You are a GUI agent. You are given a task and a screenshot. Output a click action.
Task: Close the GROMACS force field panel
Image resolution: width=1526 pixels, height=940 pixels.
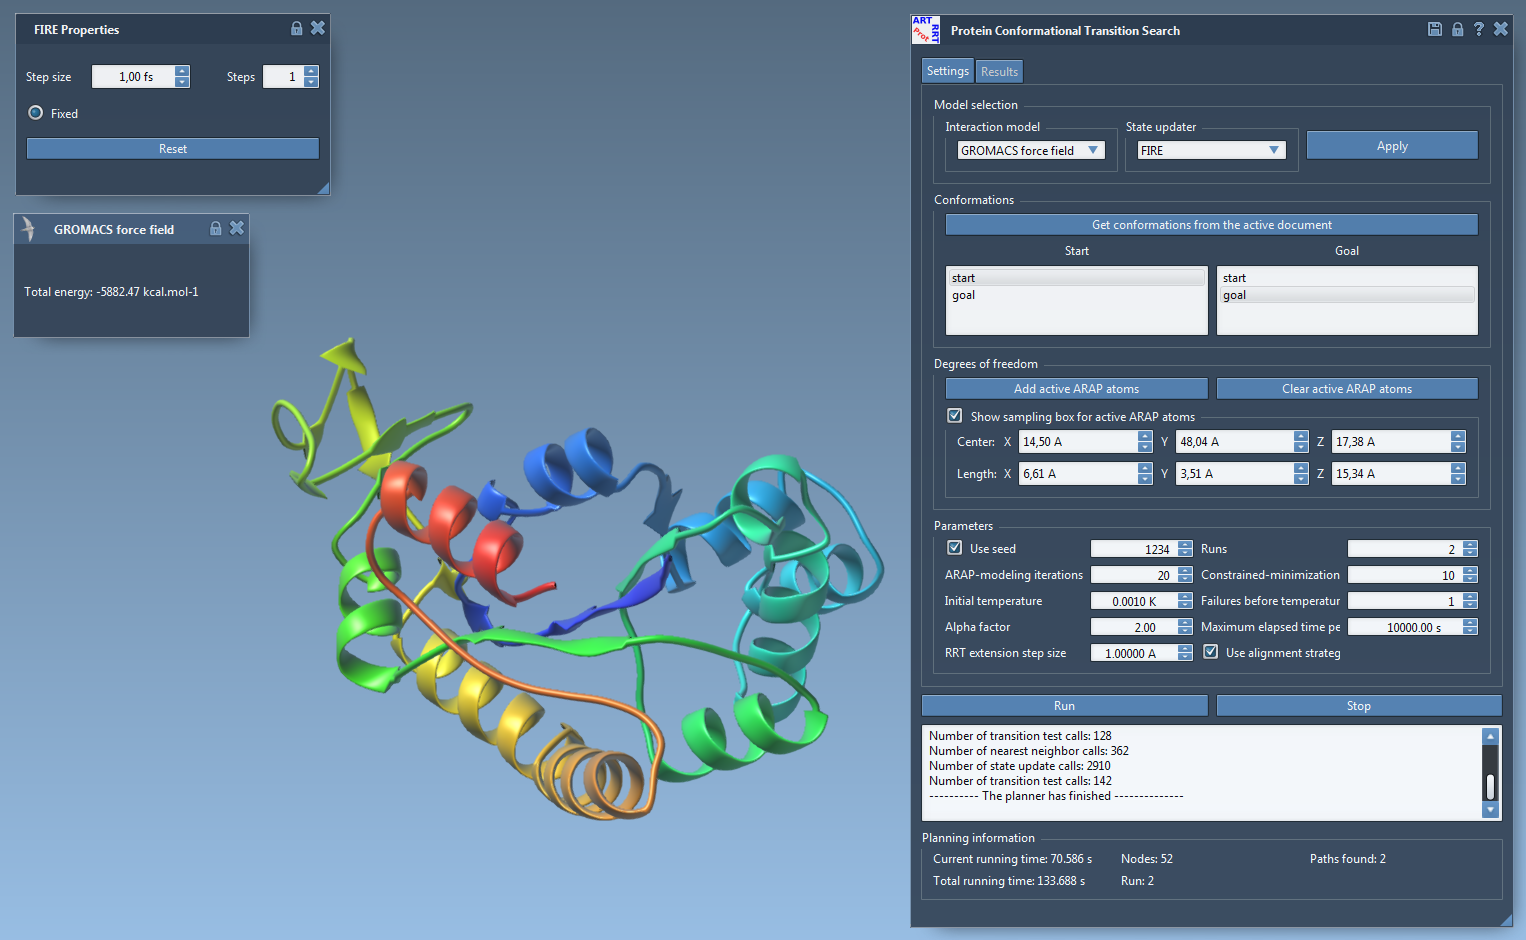(237, 228)
